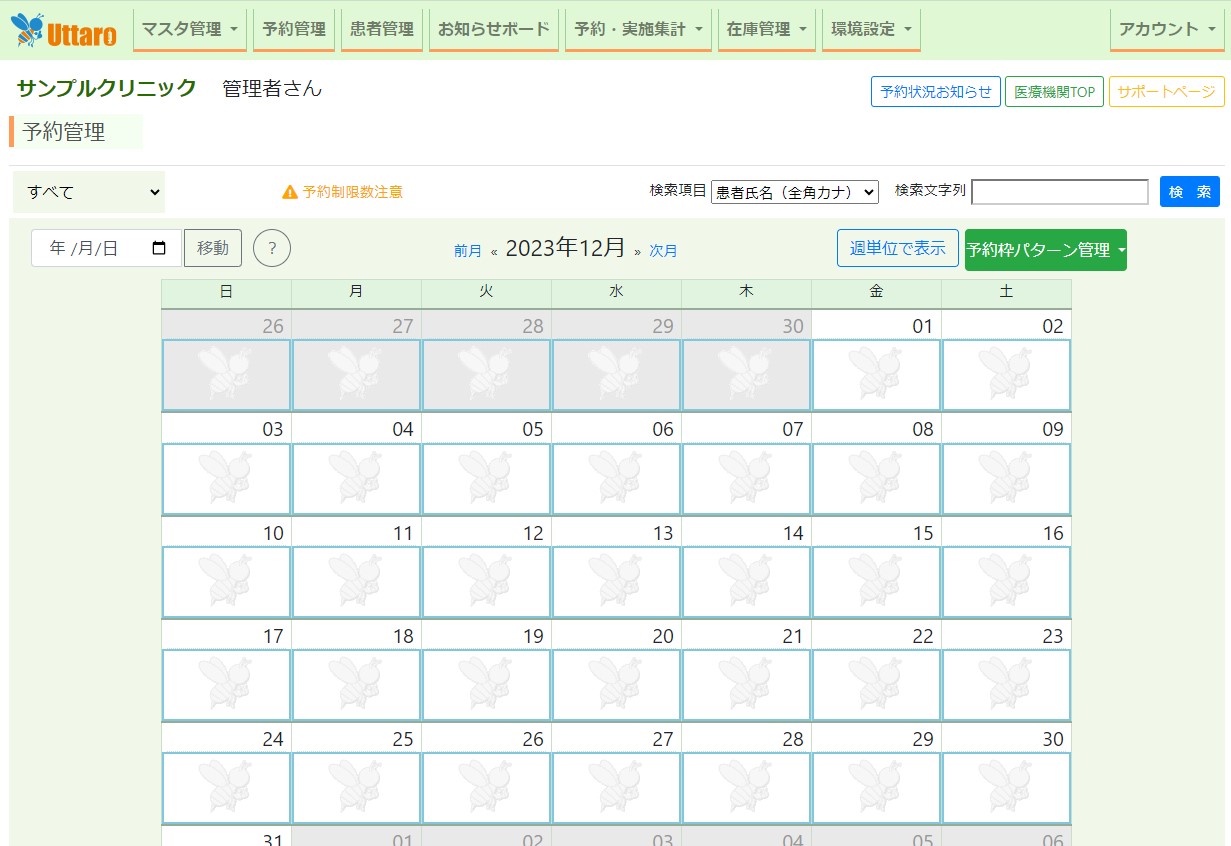Click the greyed bee cell for November 28
Viewport: 1231px width, 846px height.
(486, 375)
